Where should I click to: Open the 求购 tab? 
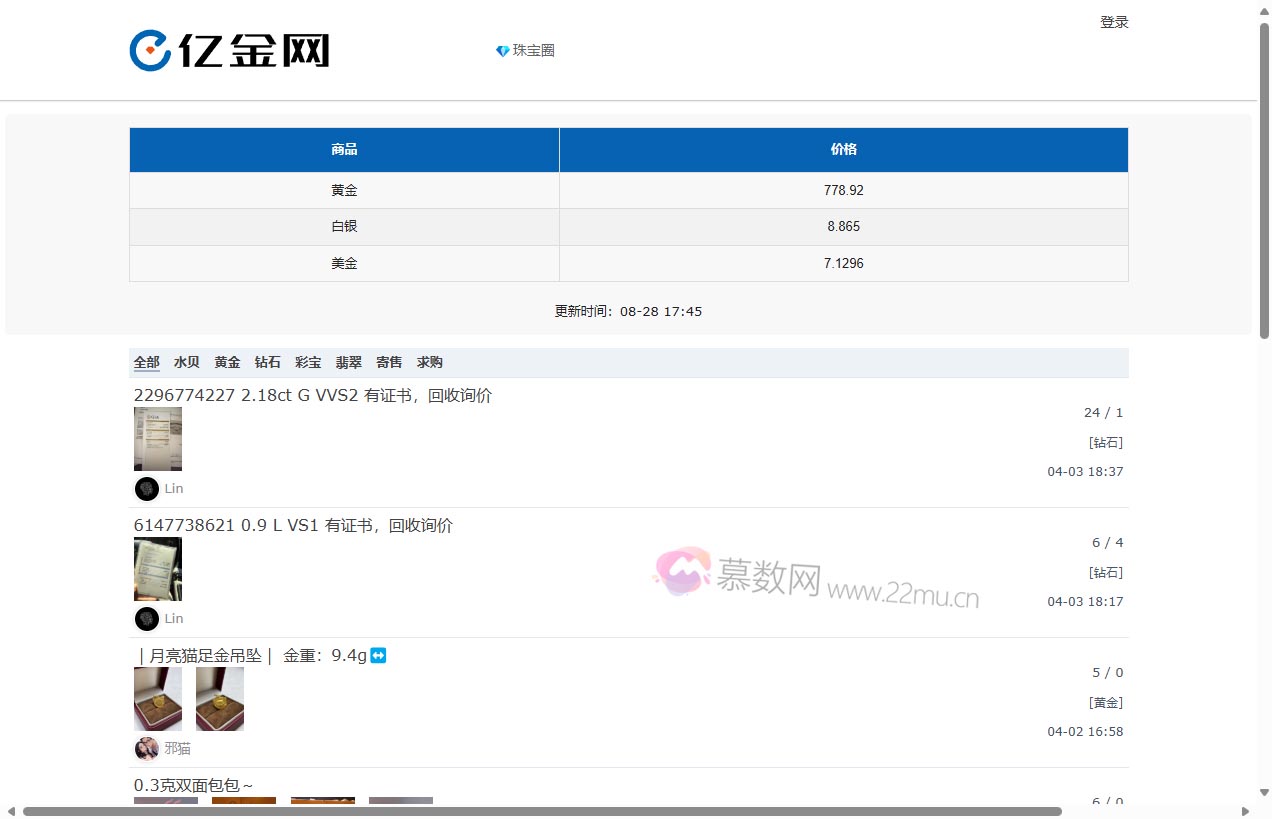click(x=430, y=362)
